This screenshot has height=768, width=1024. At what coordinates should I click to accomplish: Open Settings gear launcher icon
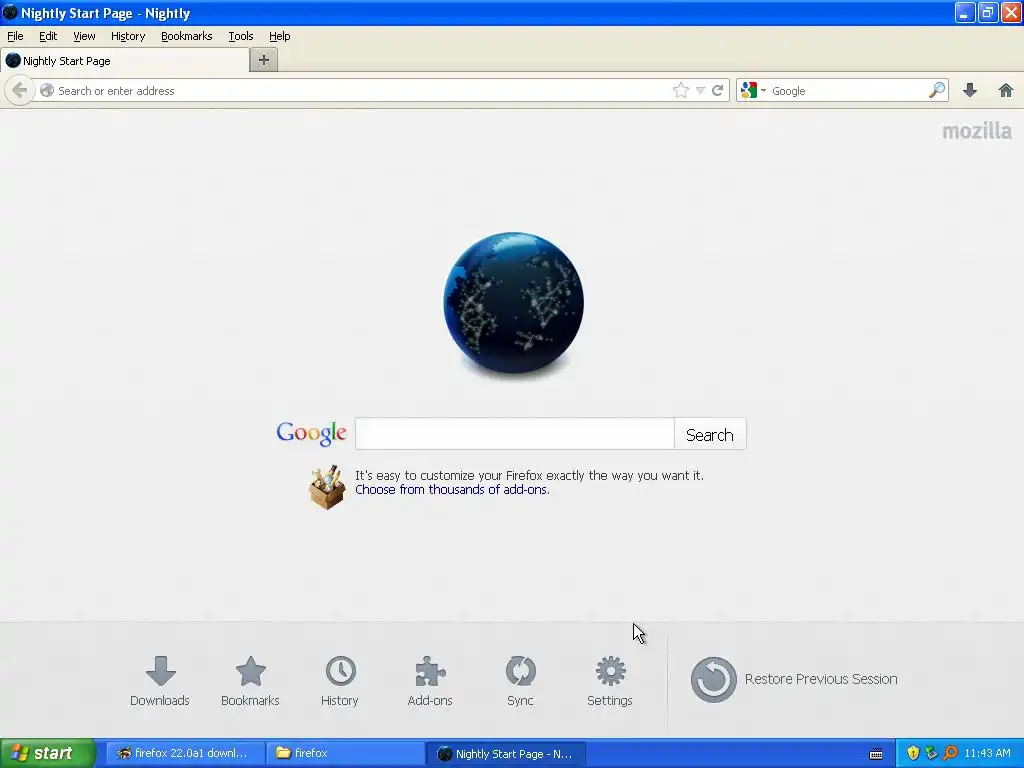(610, 681)
